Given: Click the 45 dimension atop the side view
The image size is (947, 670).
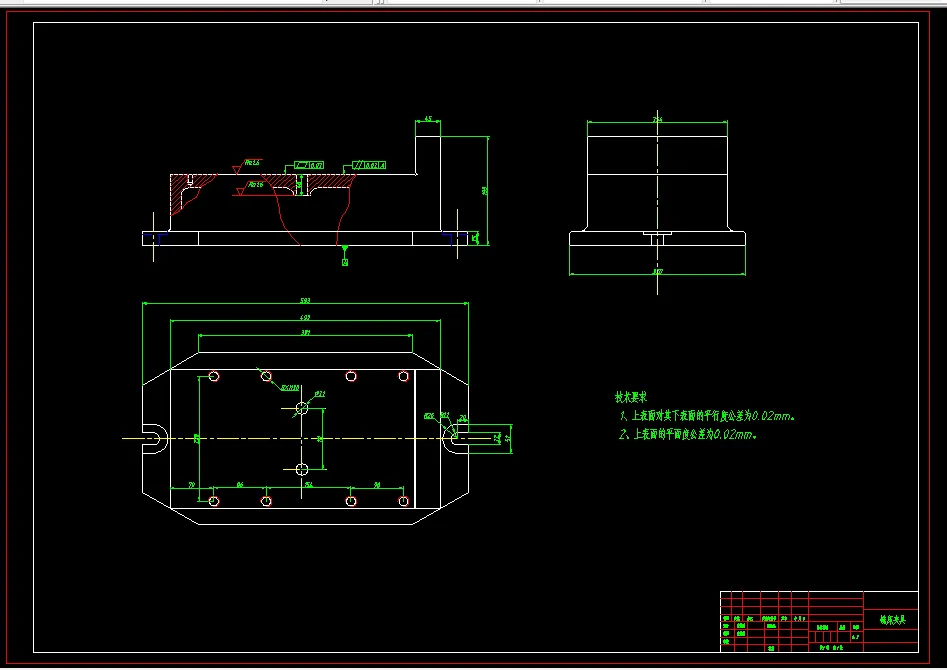Looking at the screenshot, I should click(x=428, y=119).
